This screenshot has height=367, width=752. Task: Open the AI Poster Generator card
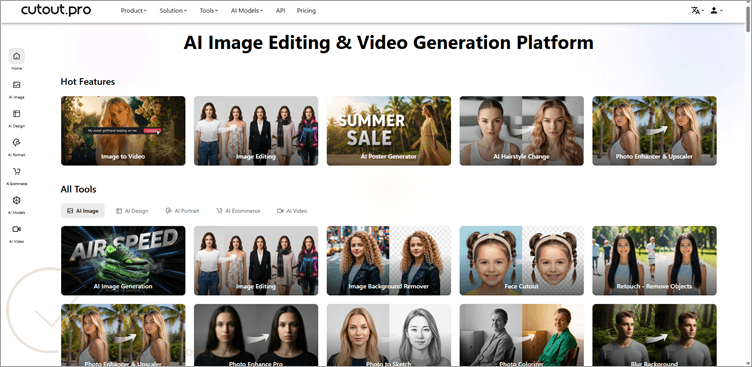coord(389,131)
